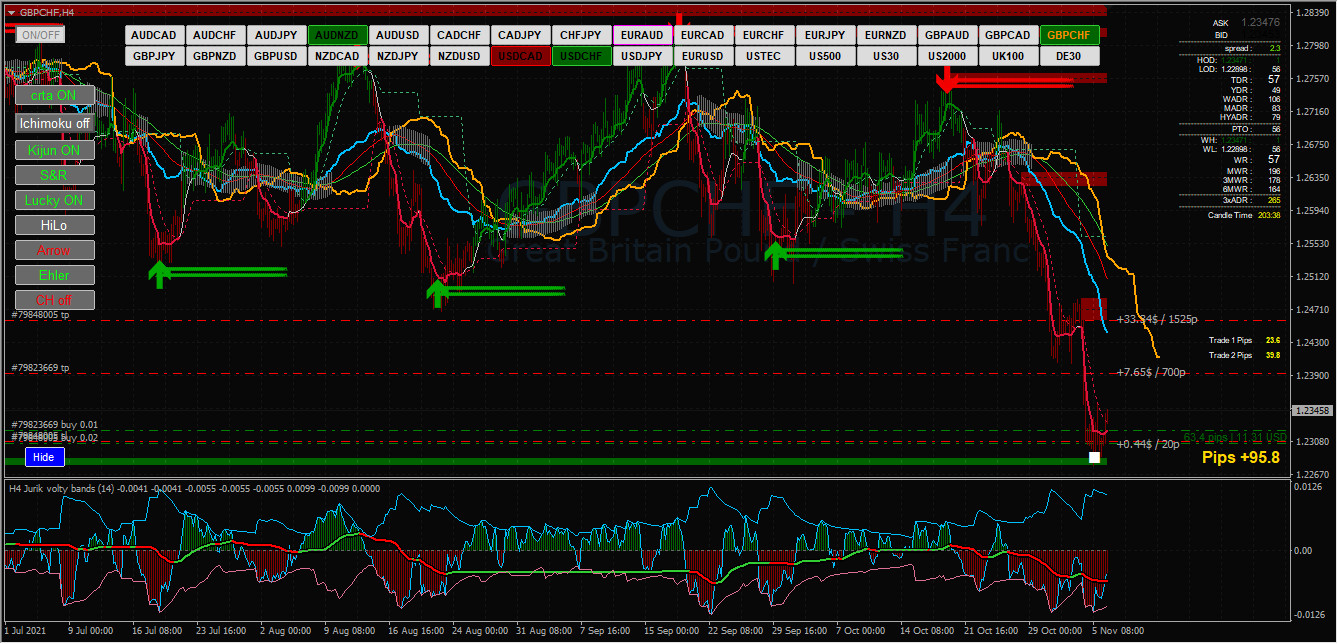
Task: Enable the red Arrow button
Action: 55,250
